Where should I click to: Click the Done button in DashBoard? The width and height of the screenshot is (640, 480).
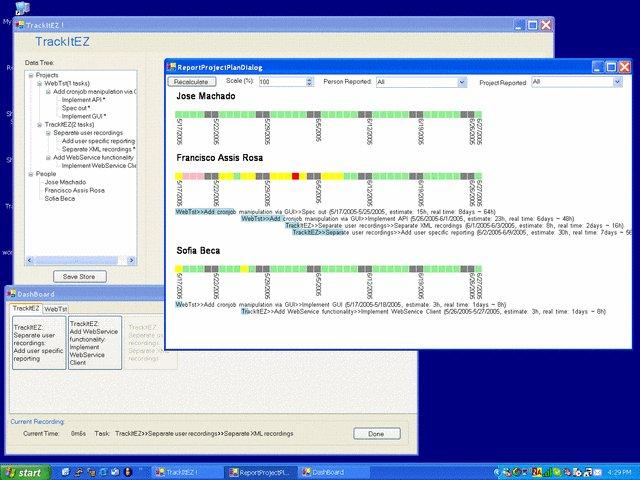point(376,434)
